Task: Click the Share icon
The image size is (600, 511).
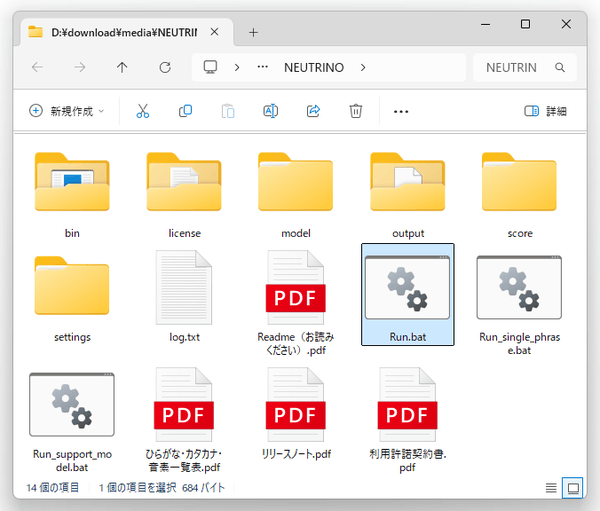Action: [313, 111]
